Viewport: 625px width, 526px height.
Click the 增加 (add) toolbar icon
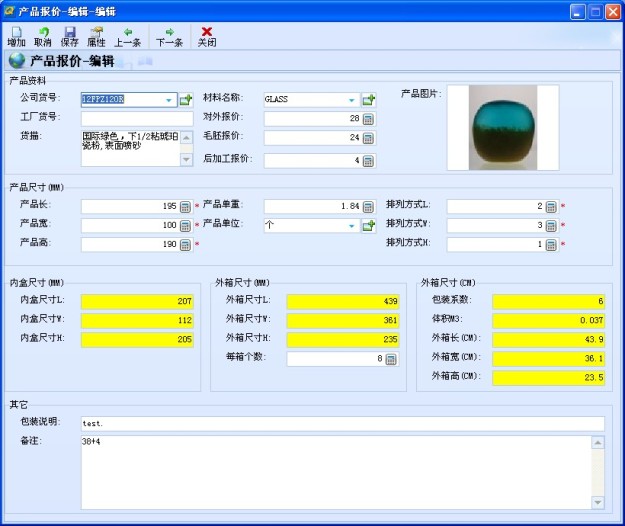[x=16, y=37]
